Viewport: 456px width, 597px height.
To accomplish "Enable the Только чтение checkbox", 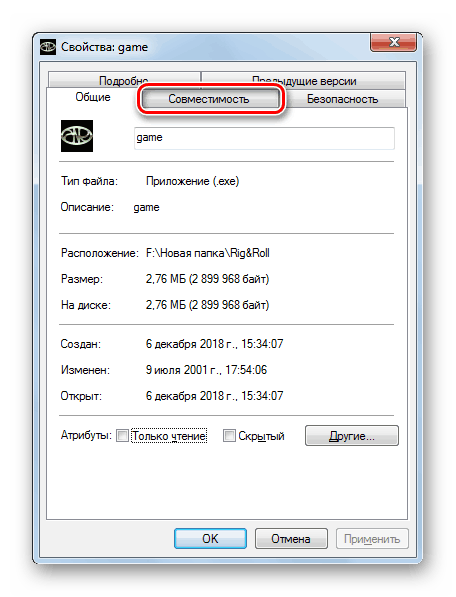I will point(123,436).
